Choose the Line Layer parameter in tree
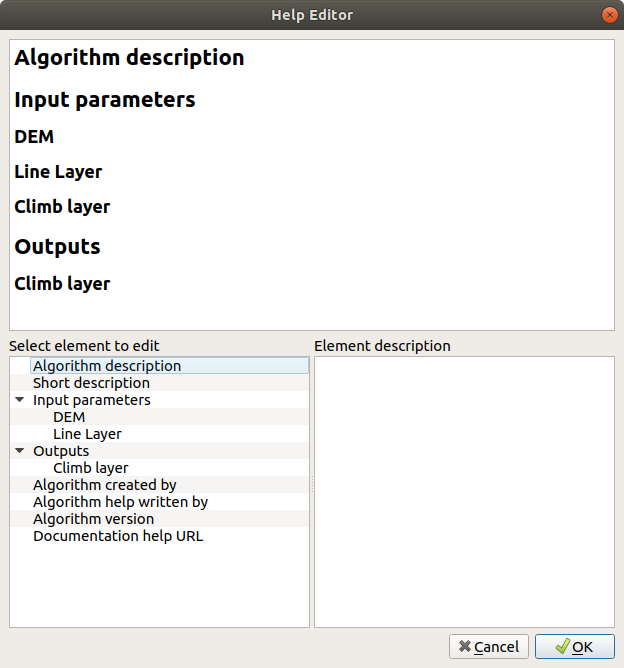This screenshot has width=624, height=668. [x=87, y=434]
